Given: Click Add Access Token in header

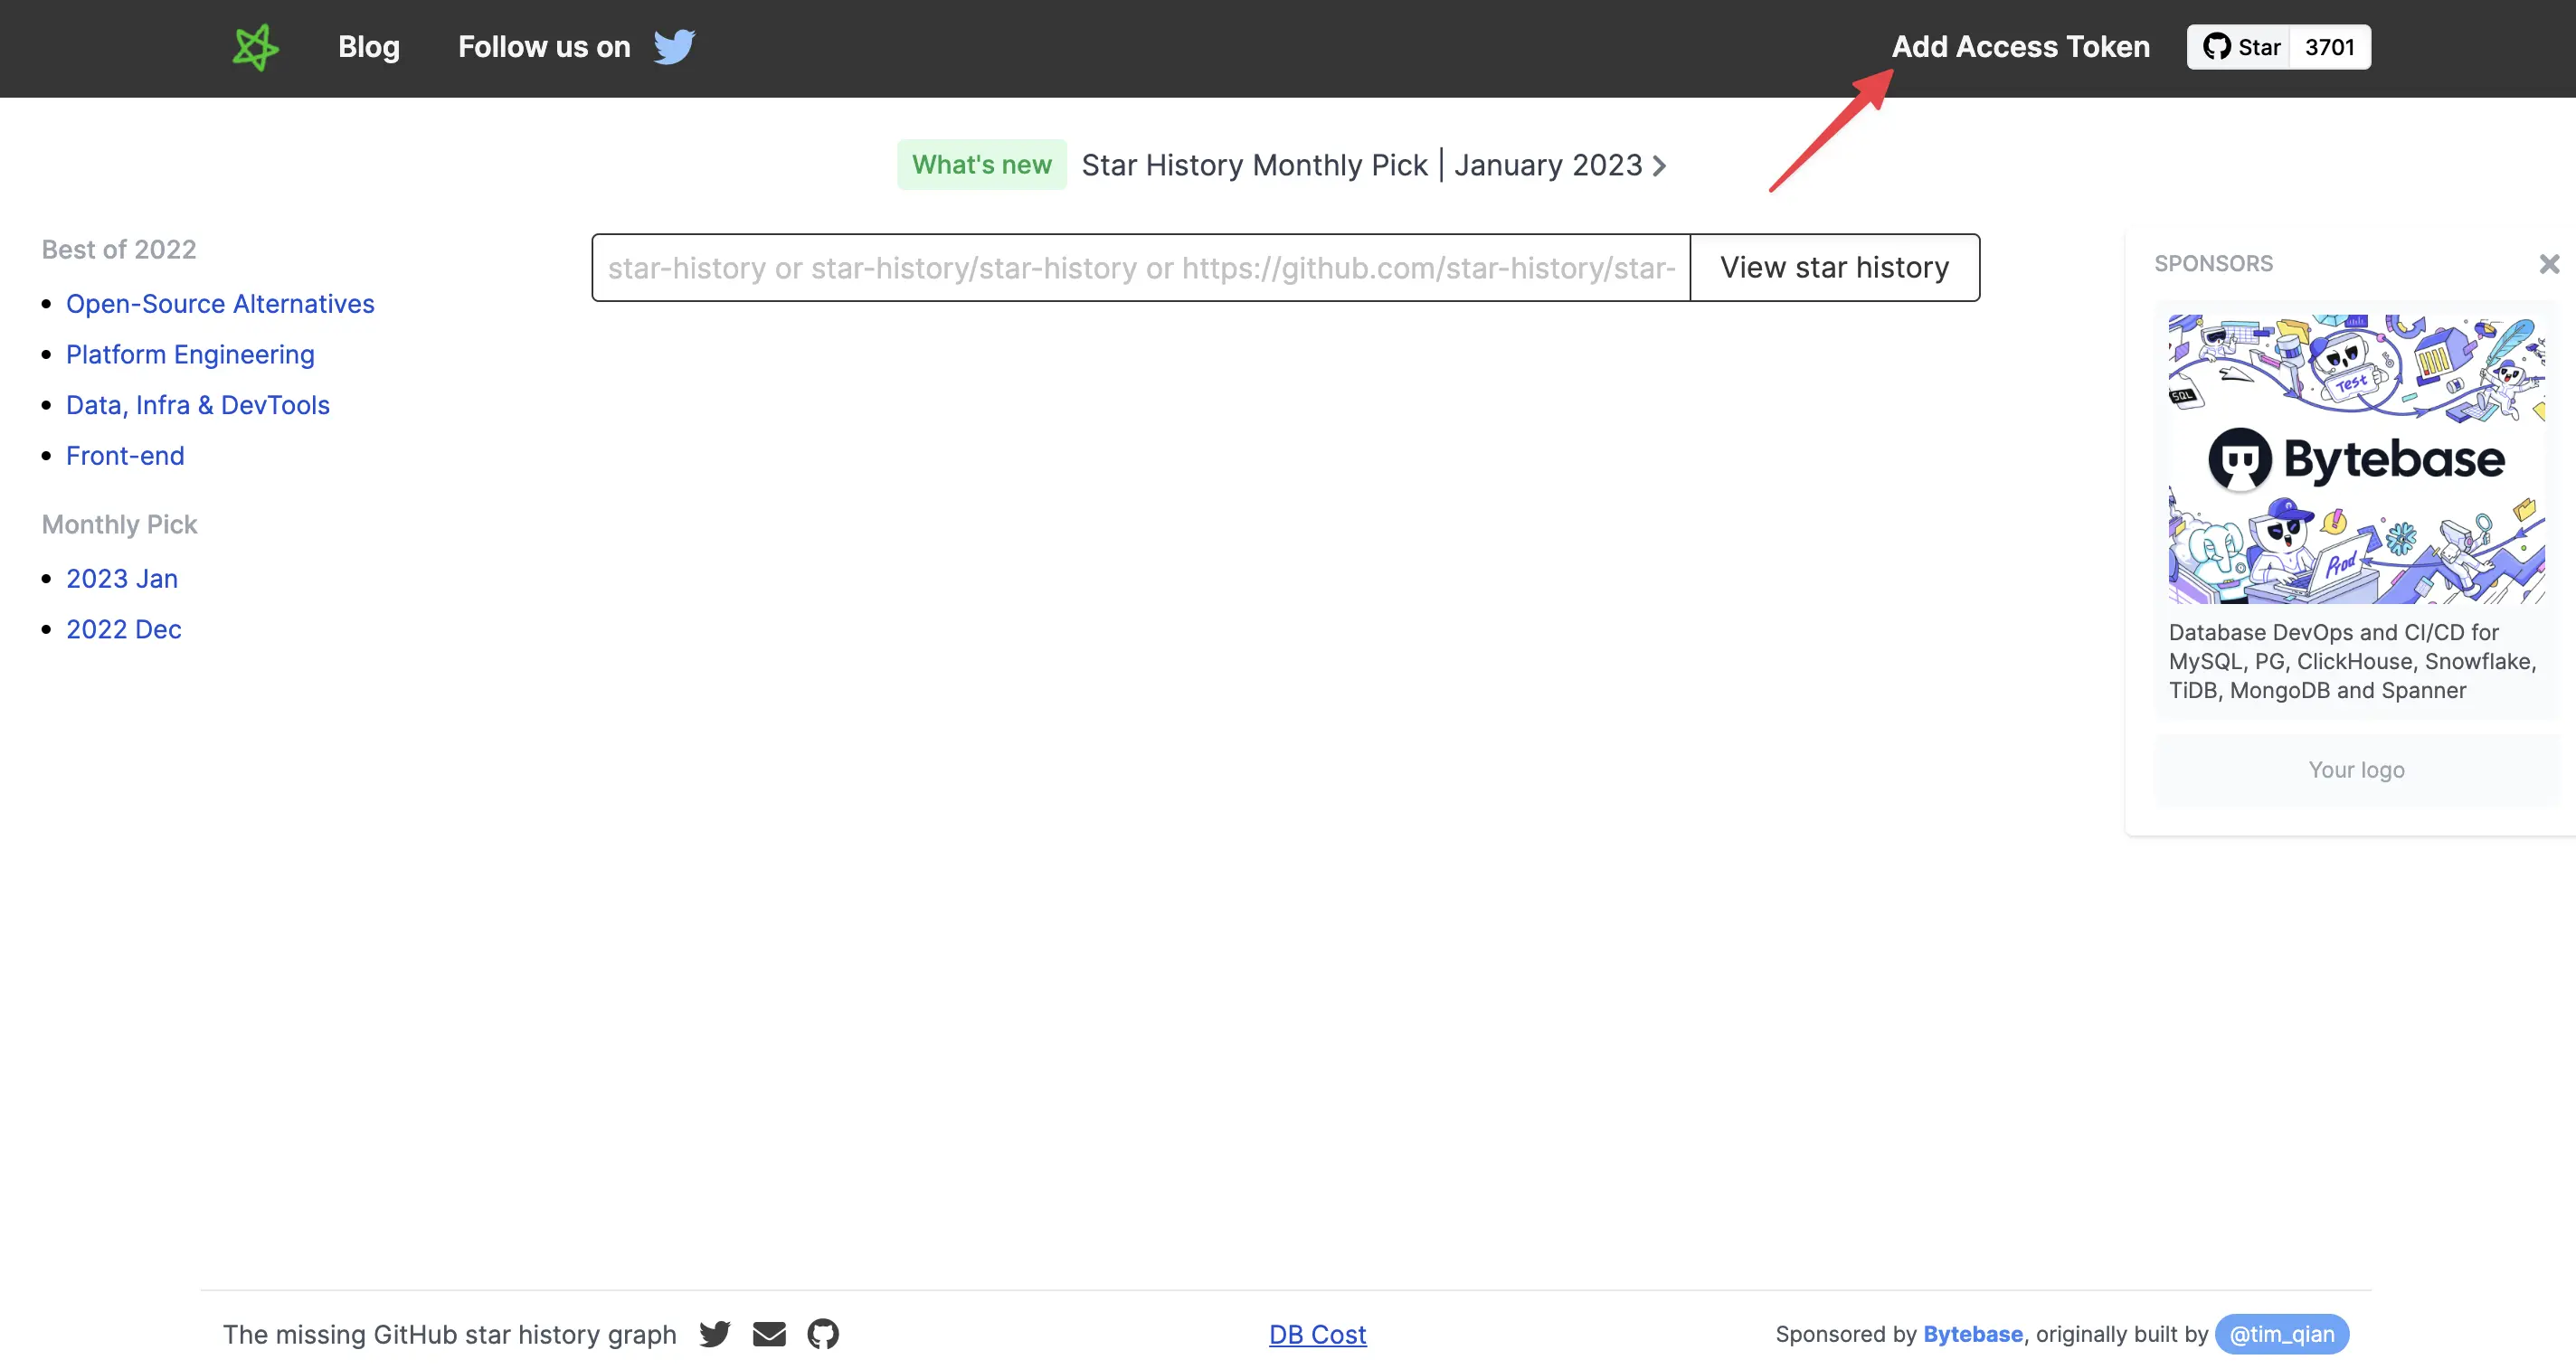Looking at the screenshot, I should pyautogui.click(x=2020, y=47).
